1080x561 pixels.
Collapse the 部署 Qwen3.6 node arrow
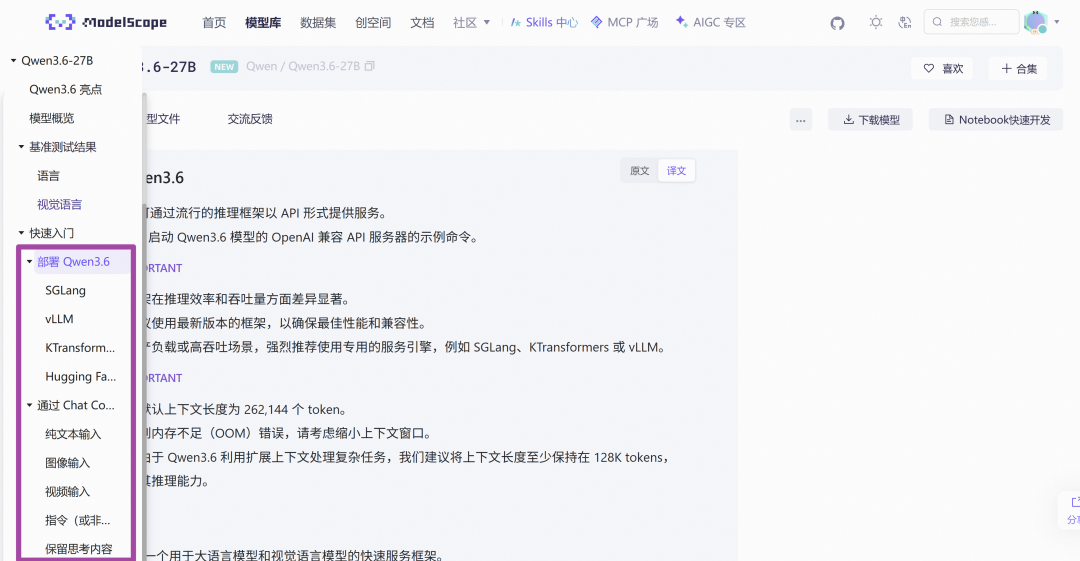point(30,262)
